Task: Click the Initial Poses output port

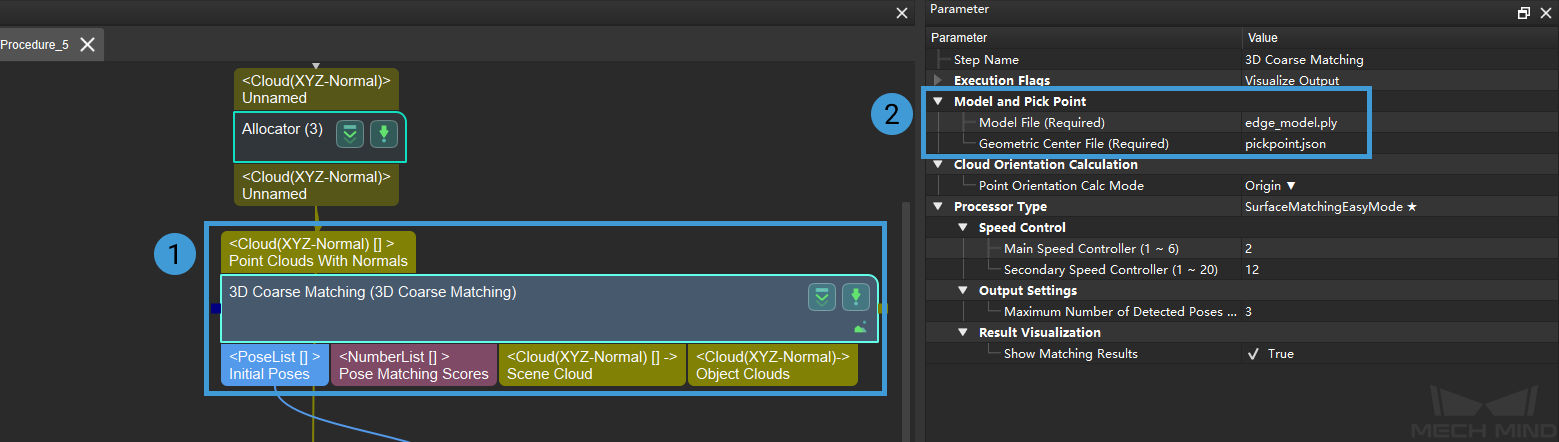Action: (275, 365)
